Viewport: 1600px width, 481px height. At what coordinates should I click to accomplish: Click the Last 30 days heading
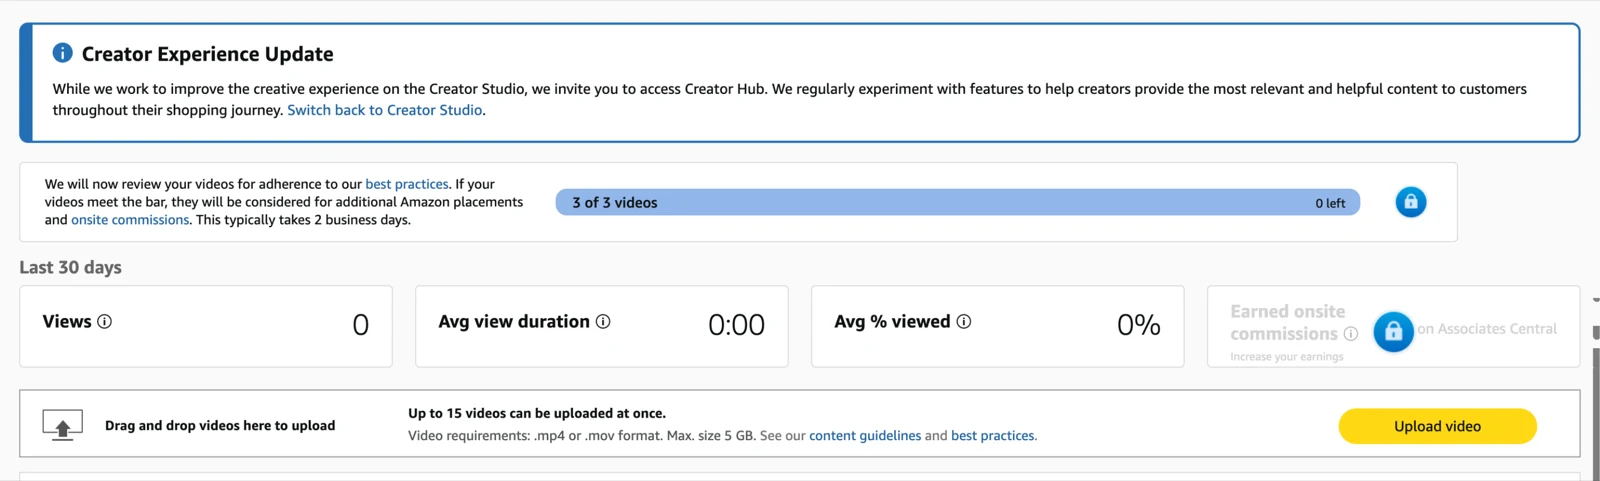pos(70,267)
